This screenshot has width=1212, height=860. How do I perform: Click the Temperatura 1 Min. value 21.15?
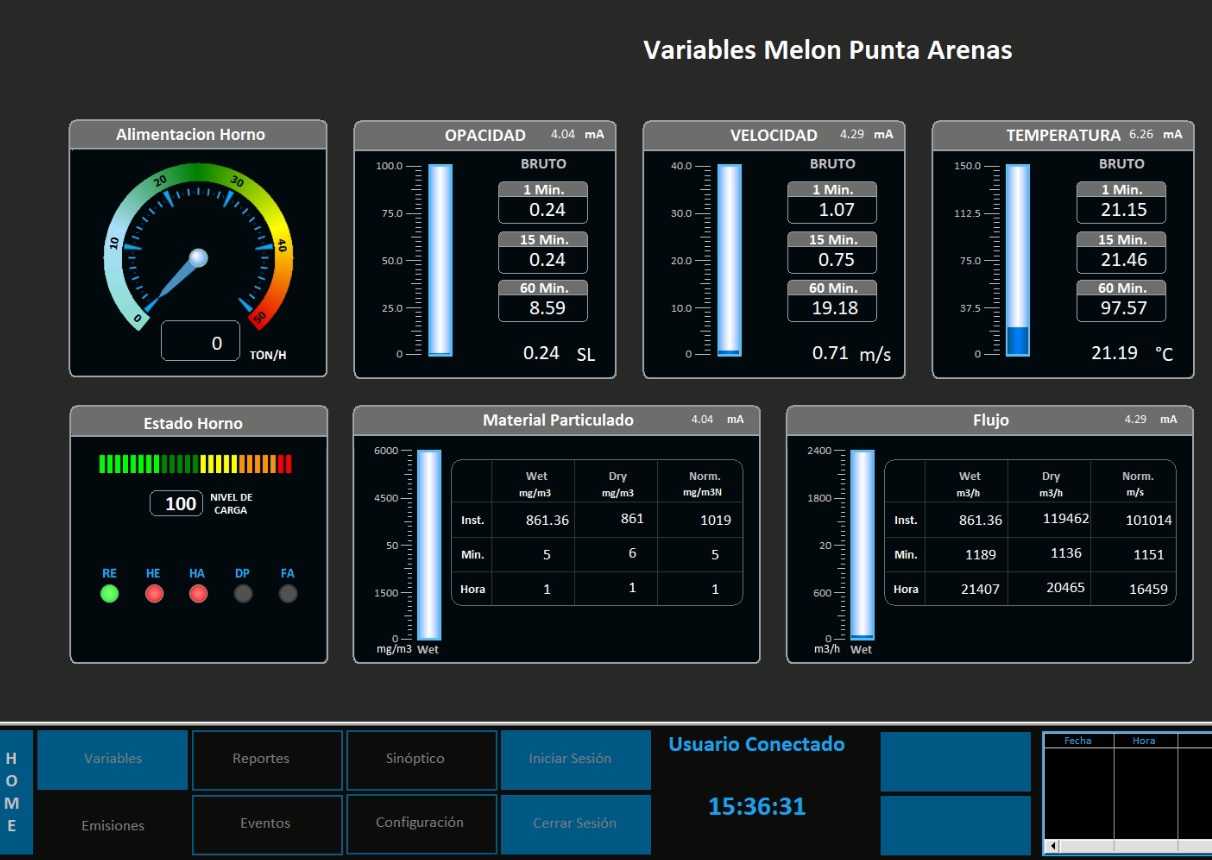pos(1121,210)
